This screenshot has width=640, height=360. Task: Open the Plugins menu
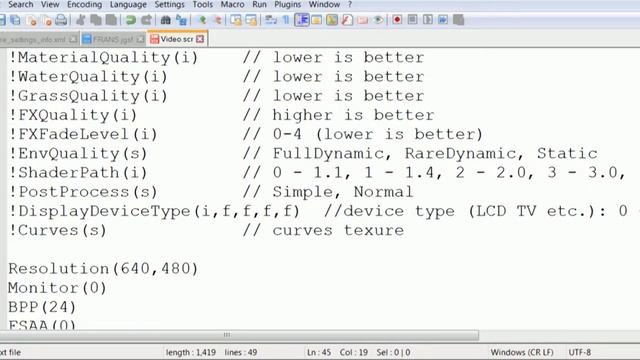[x=287, y=4]
